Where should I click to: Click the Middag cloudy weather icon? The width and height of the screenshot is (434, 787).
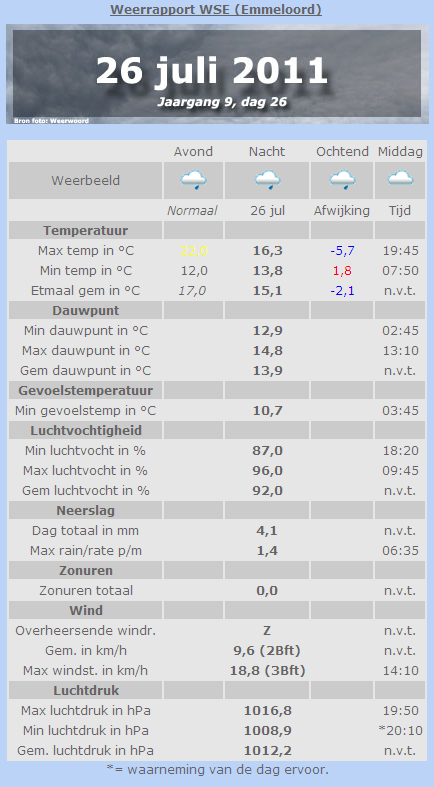[x=400, y=179]
